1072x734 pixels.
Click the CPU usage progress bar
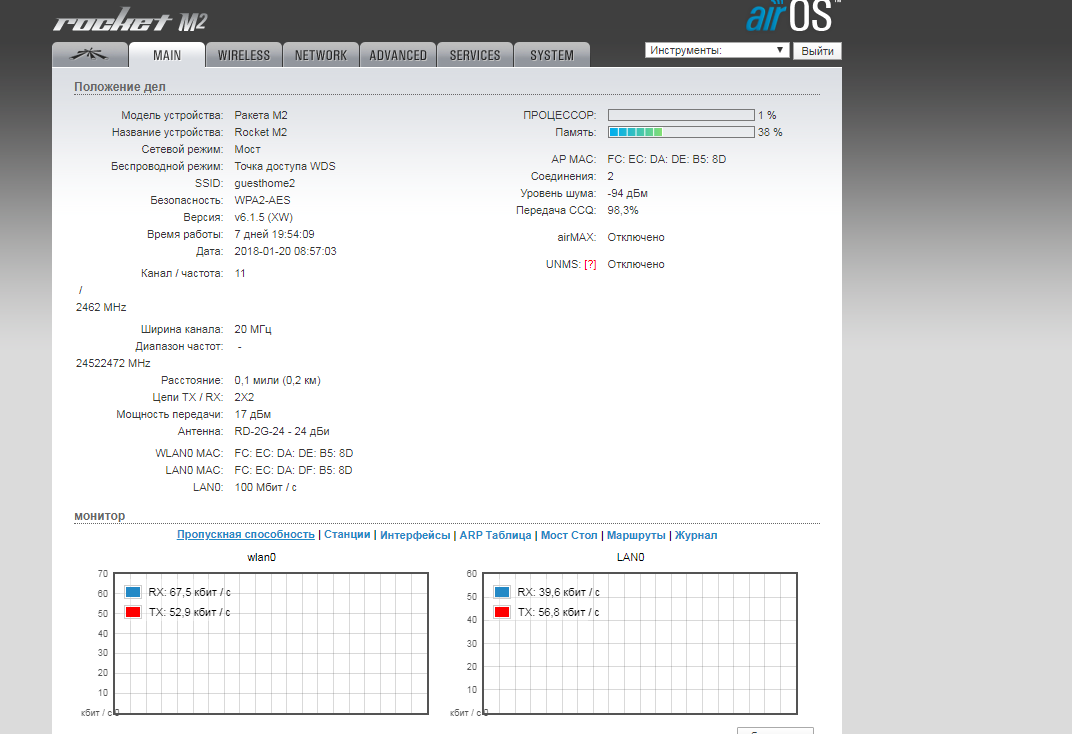681,115
